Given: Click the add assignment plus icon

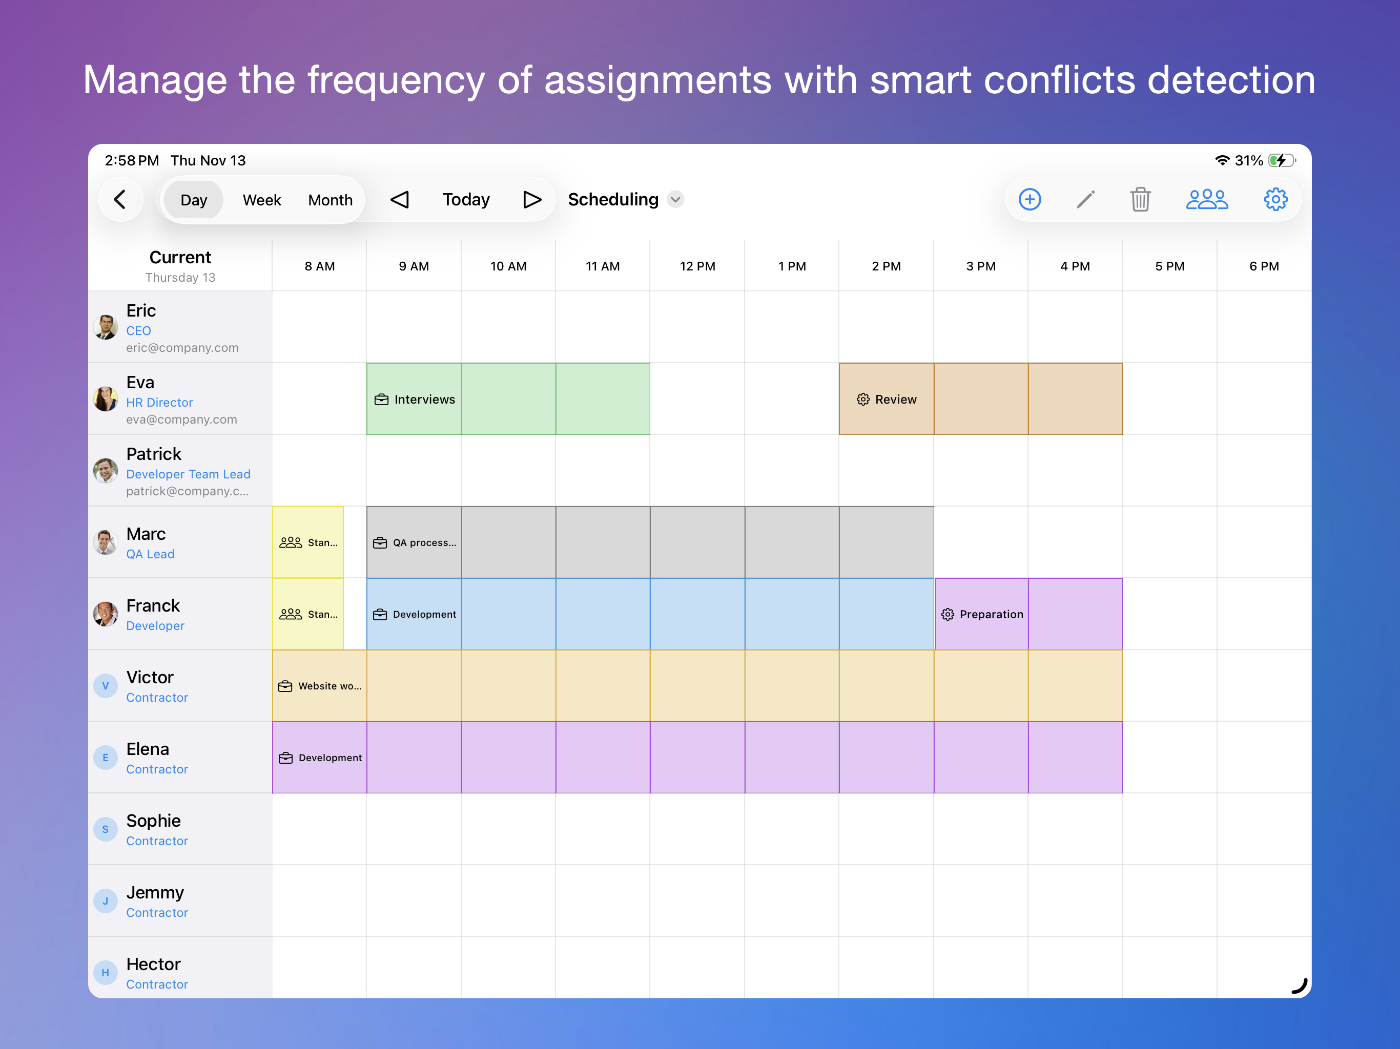Looking at the screenshot, I should coord(1029,199).
